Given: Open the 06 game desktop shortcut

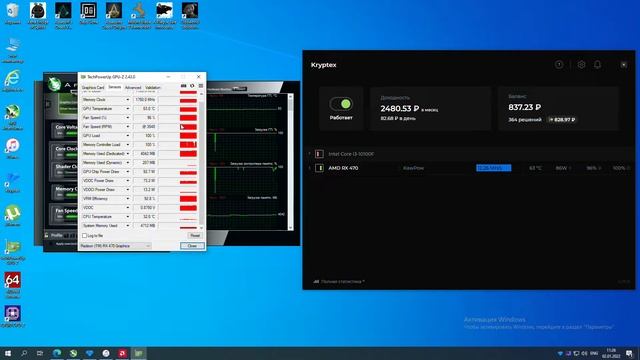Looking at the screenshot, I should click(88, 13).
